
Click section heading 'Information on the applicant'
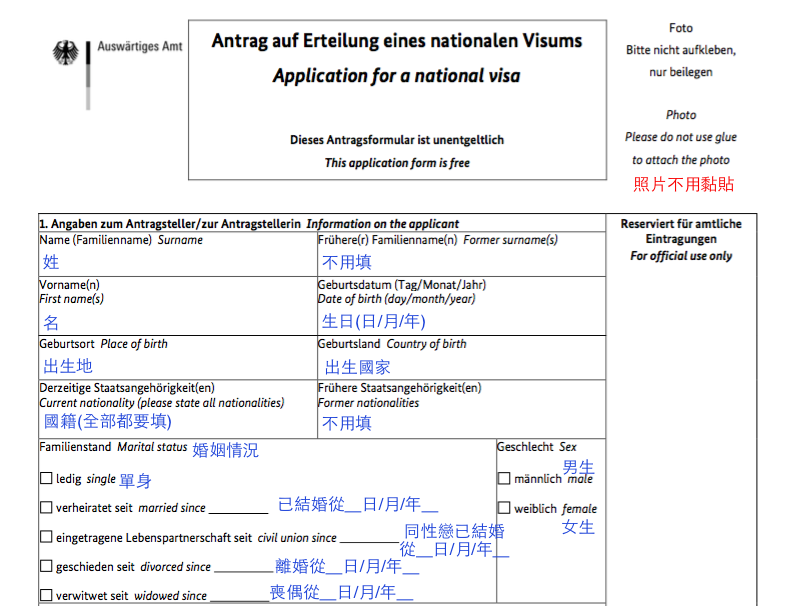click(383, 224)
